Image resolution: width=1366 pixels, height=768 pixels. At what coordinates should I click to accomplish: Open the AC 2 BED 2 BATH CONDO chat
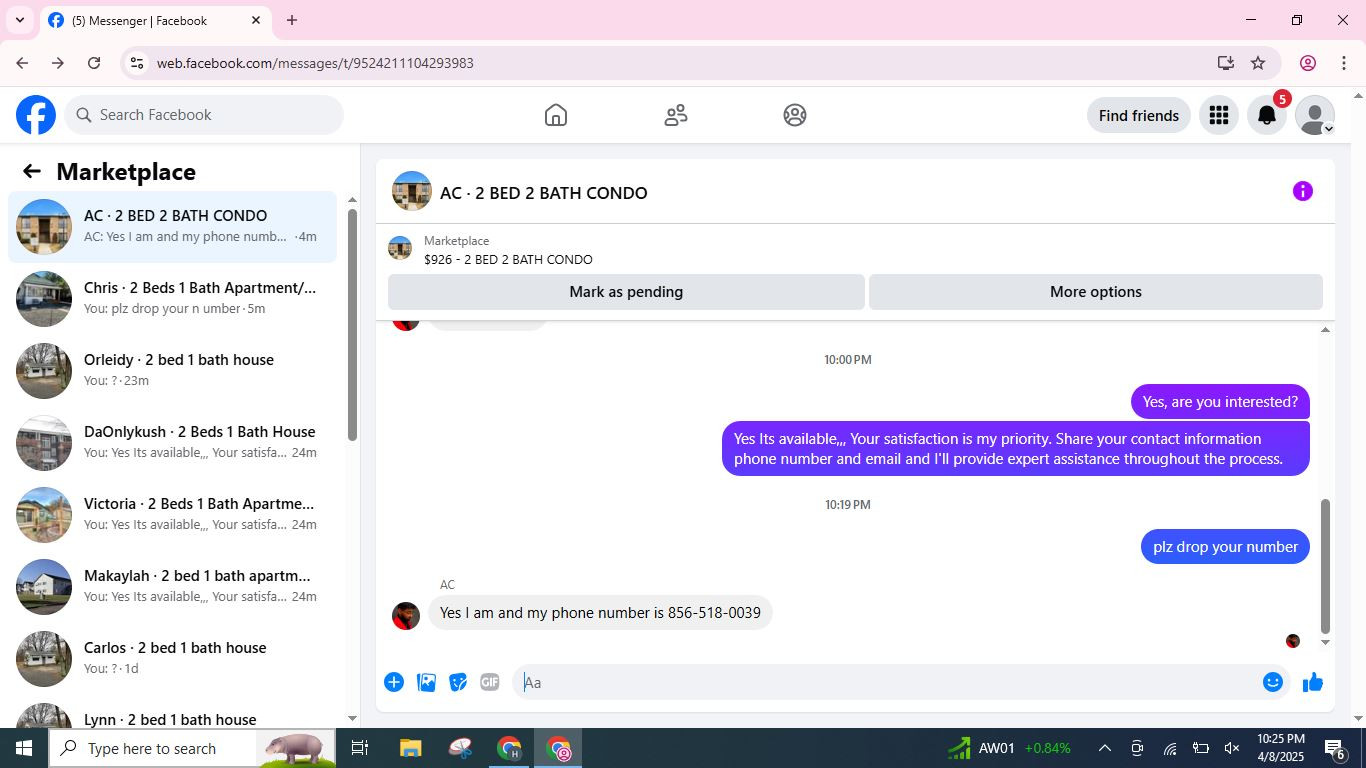(172, 226)
